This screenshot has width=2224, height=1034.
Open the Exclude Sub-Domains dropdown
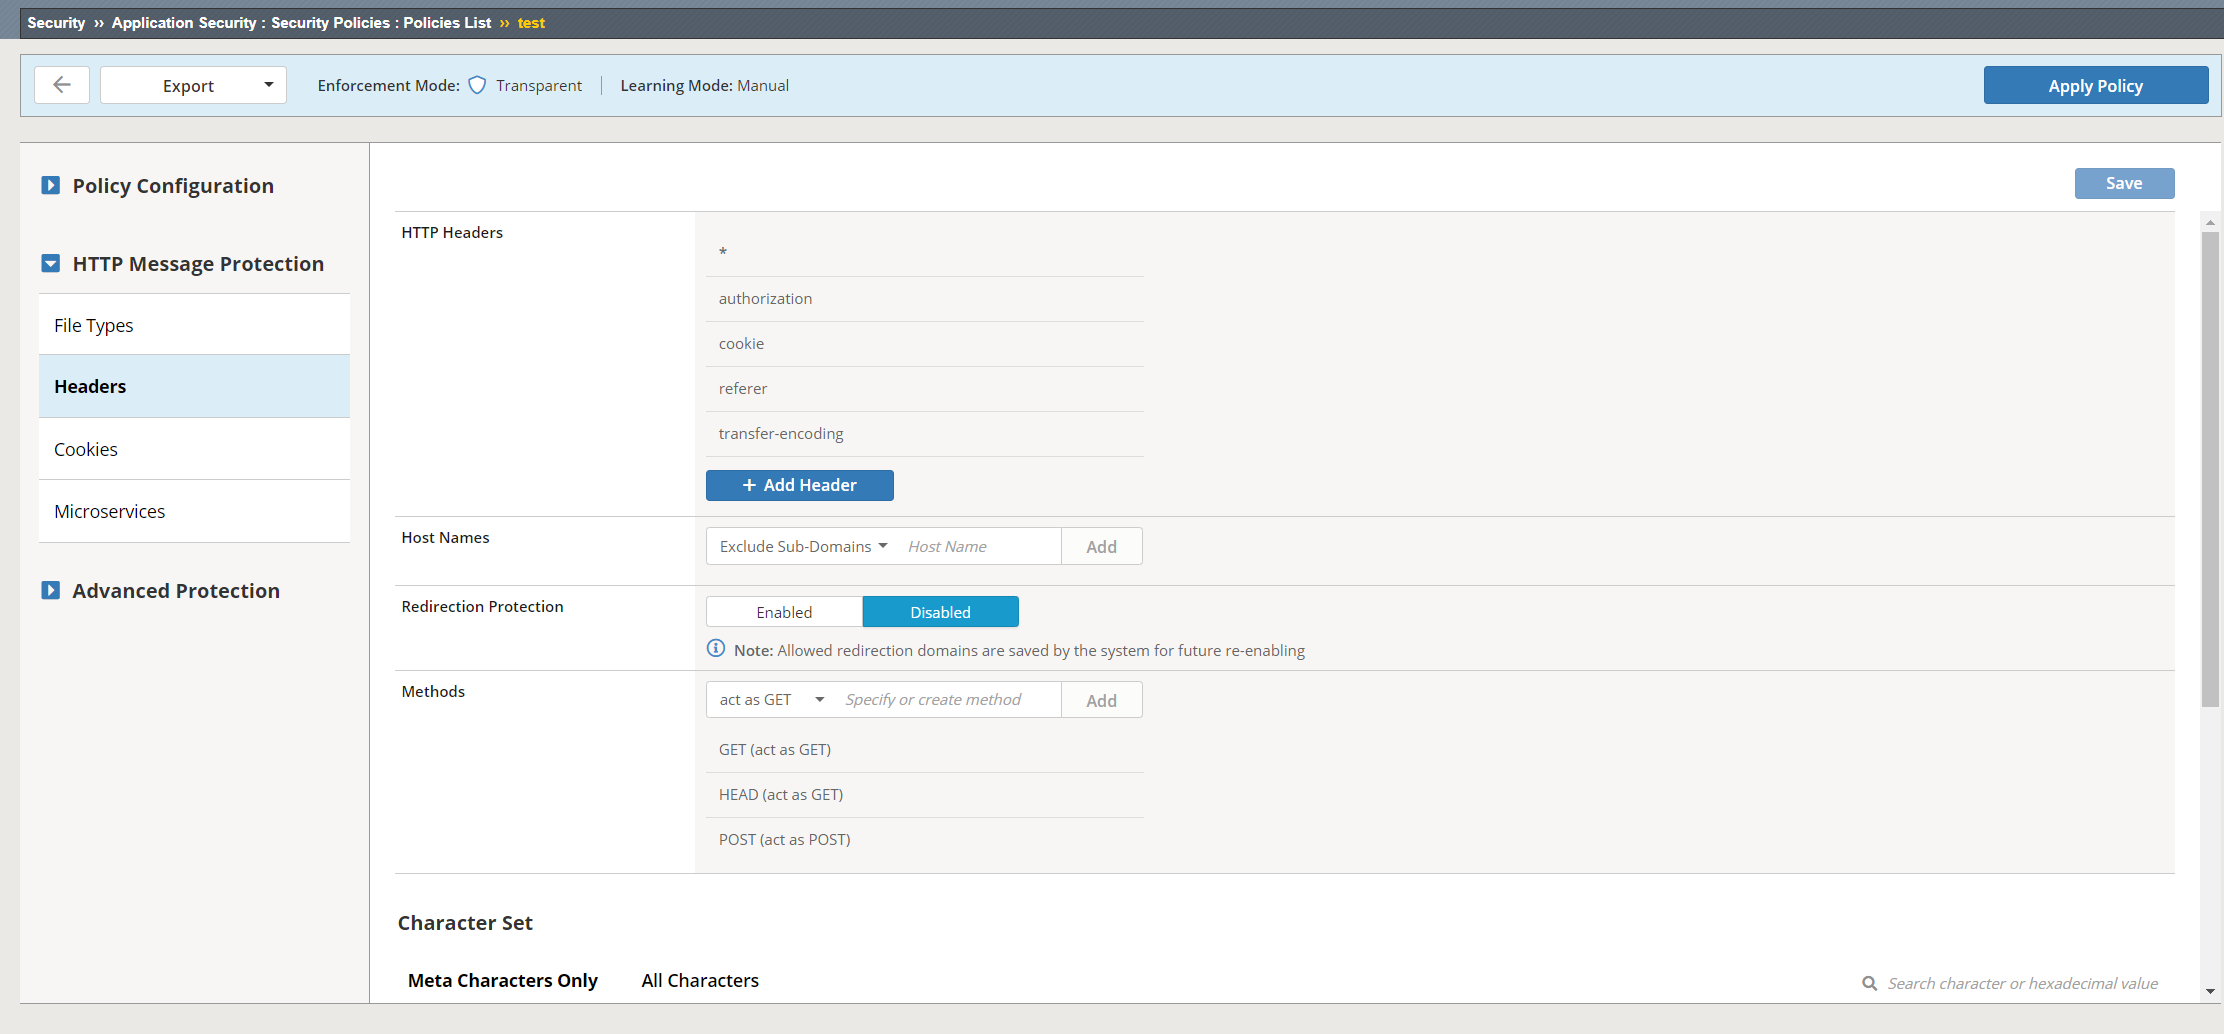(x=803, y=546)
